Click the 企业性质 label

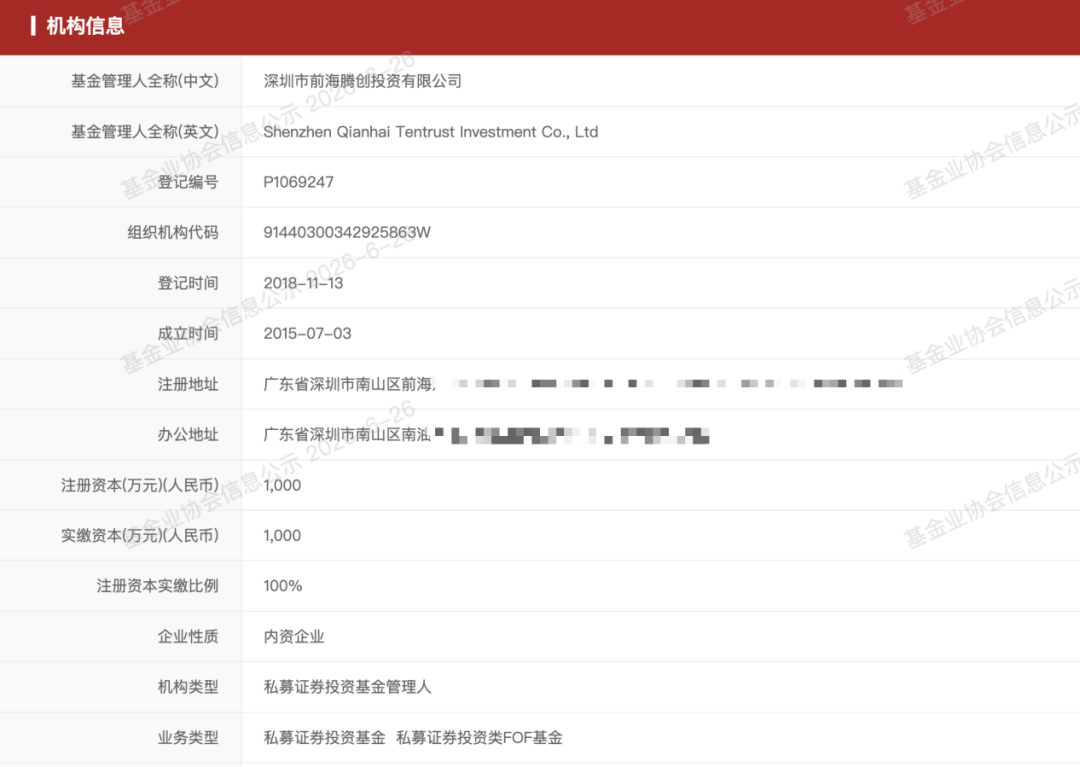pos(188,636)
